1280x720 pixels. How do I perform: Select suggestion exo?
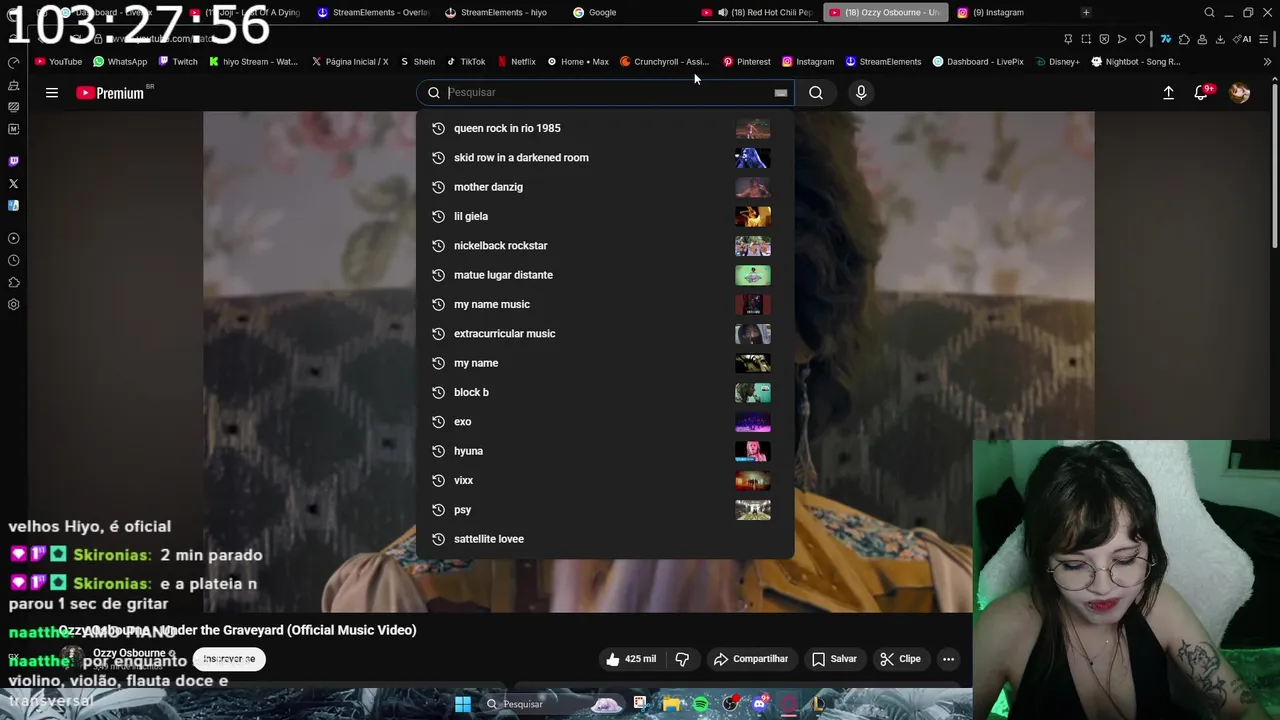point(605,422)
